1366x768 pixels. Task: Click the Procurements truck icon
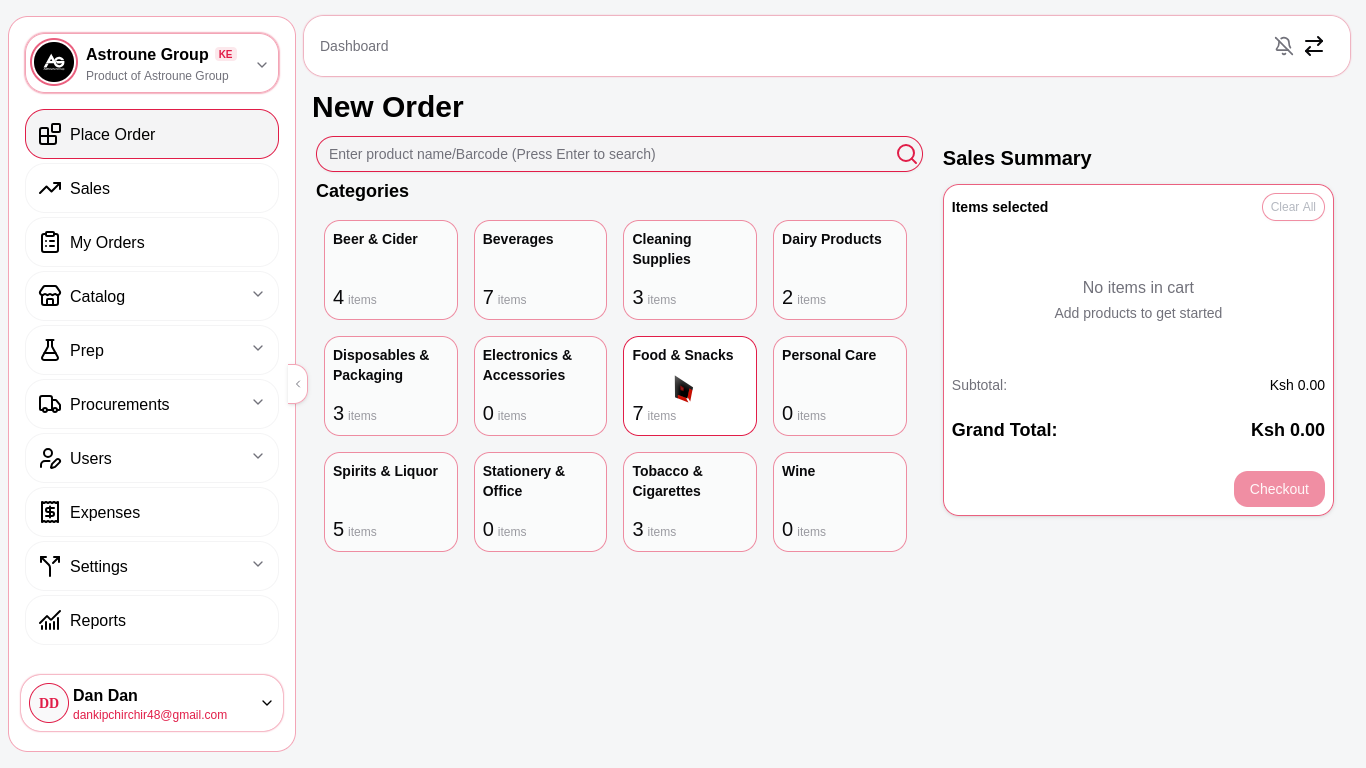tap(50, 404)
